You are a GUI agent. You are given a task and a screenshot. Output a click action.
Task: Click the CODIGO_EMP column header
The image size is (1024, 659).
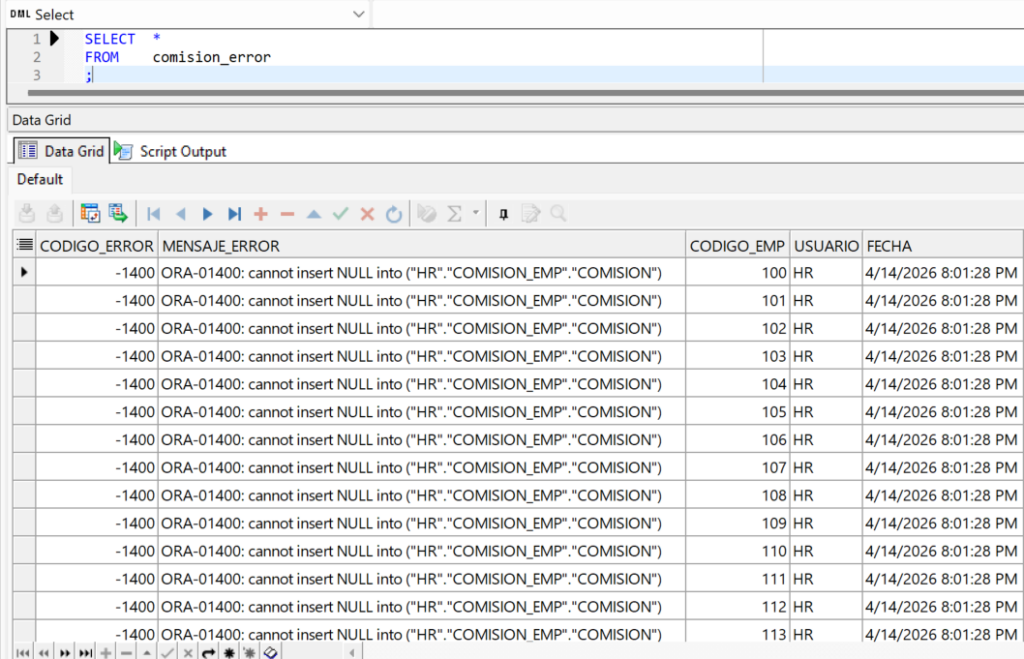pyautogui.click(x=737, y=246)
